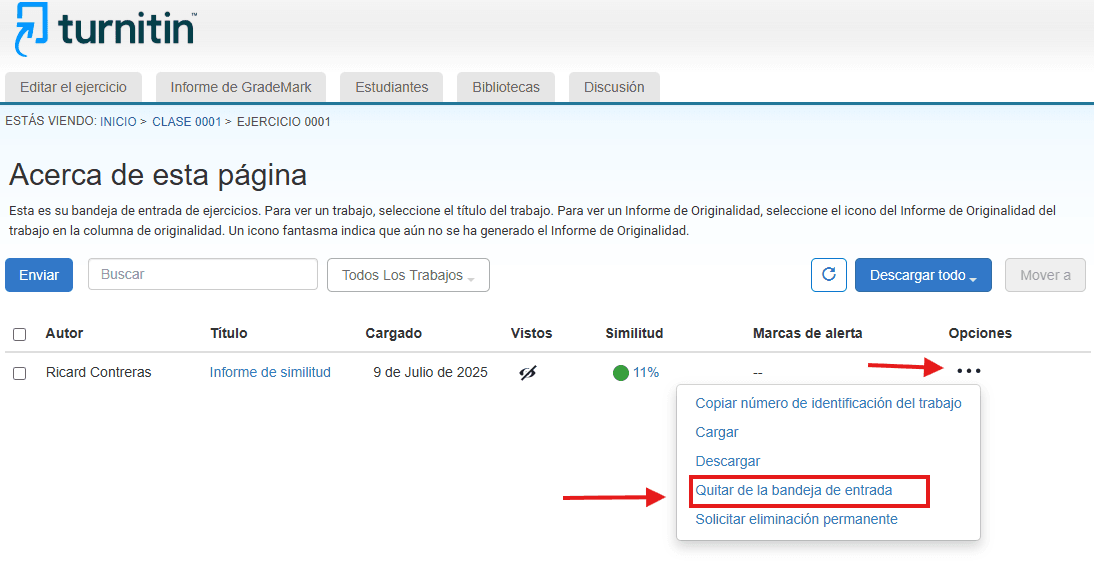The height and width of the screenshot is (570, 1094).
Task: Select the Discusión tab
Action: (x=614, y=87)
